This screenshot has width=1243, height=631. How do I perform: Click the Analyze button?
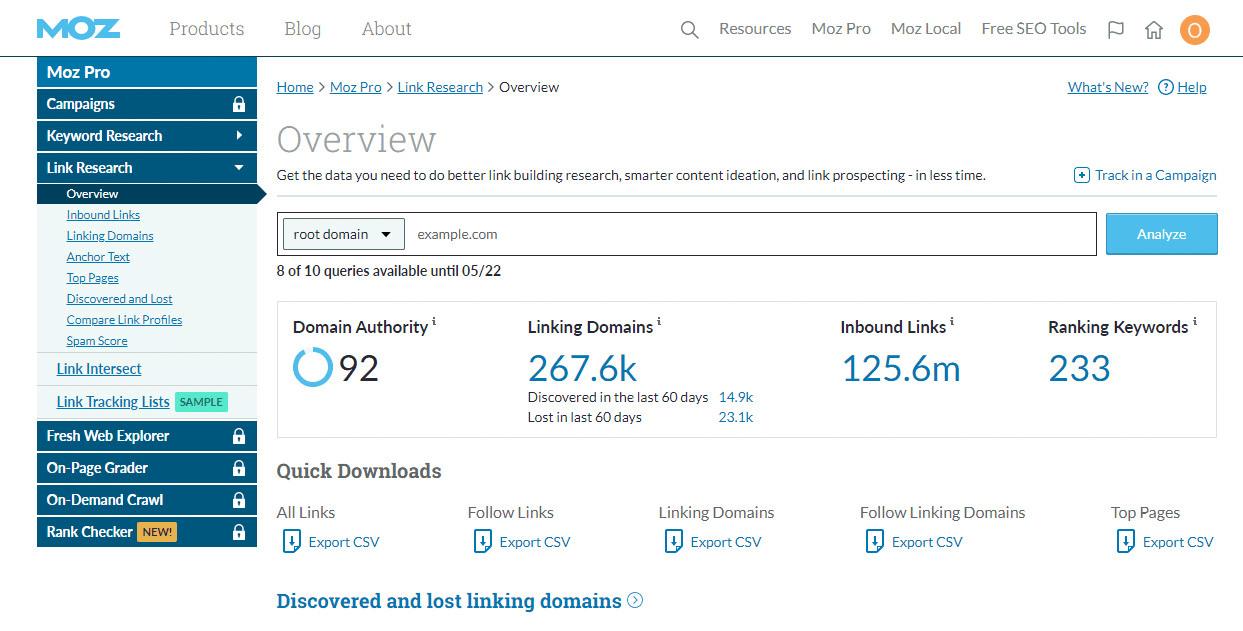(1161, 233)
